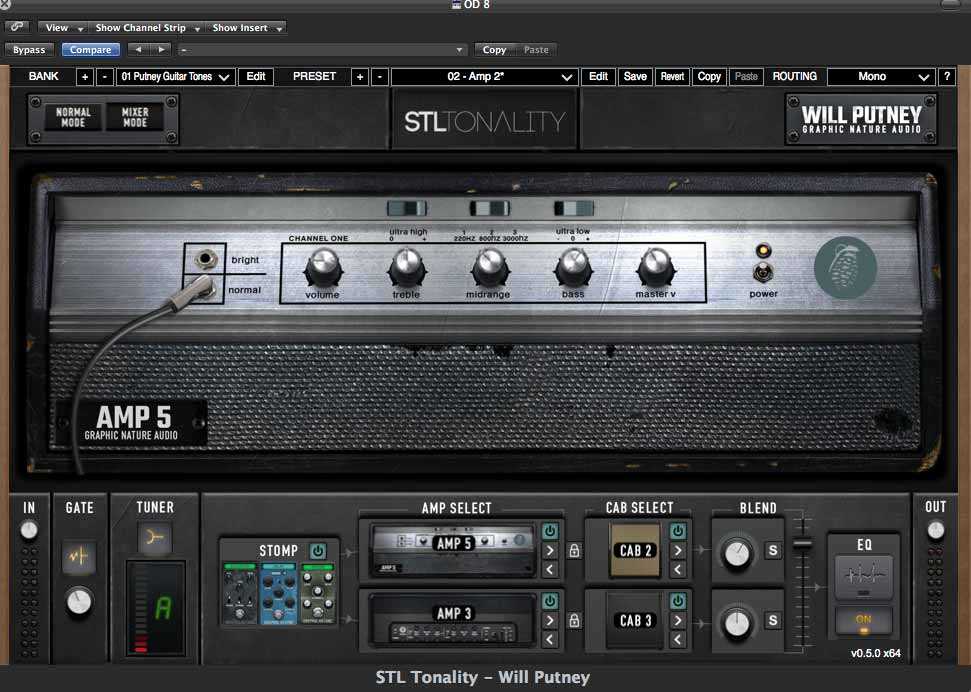This screenshot has width=971, height=692.
Task: Select the blue stomp pedal
Action: coord(278,593)
